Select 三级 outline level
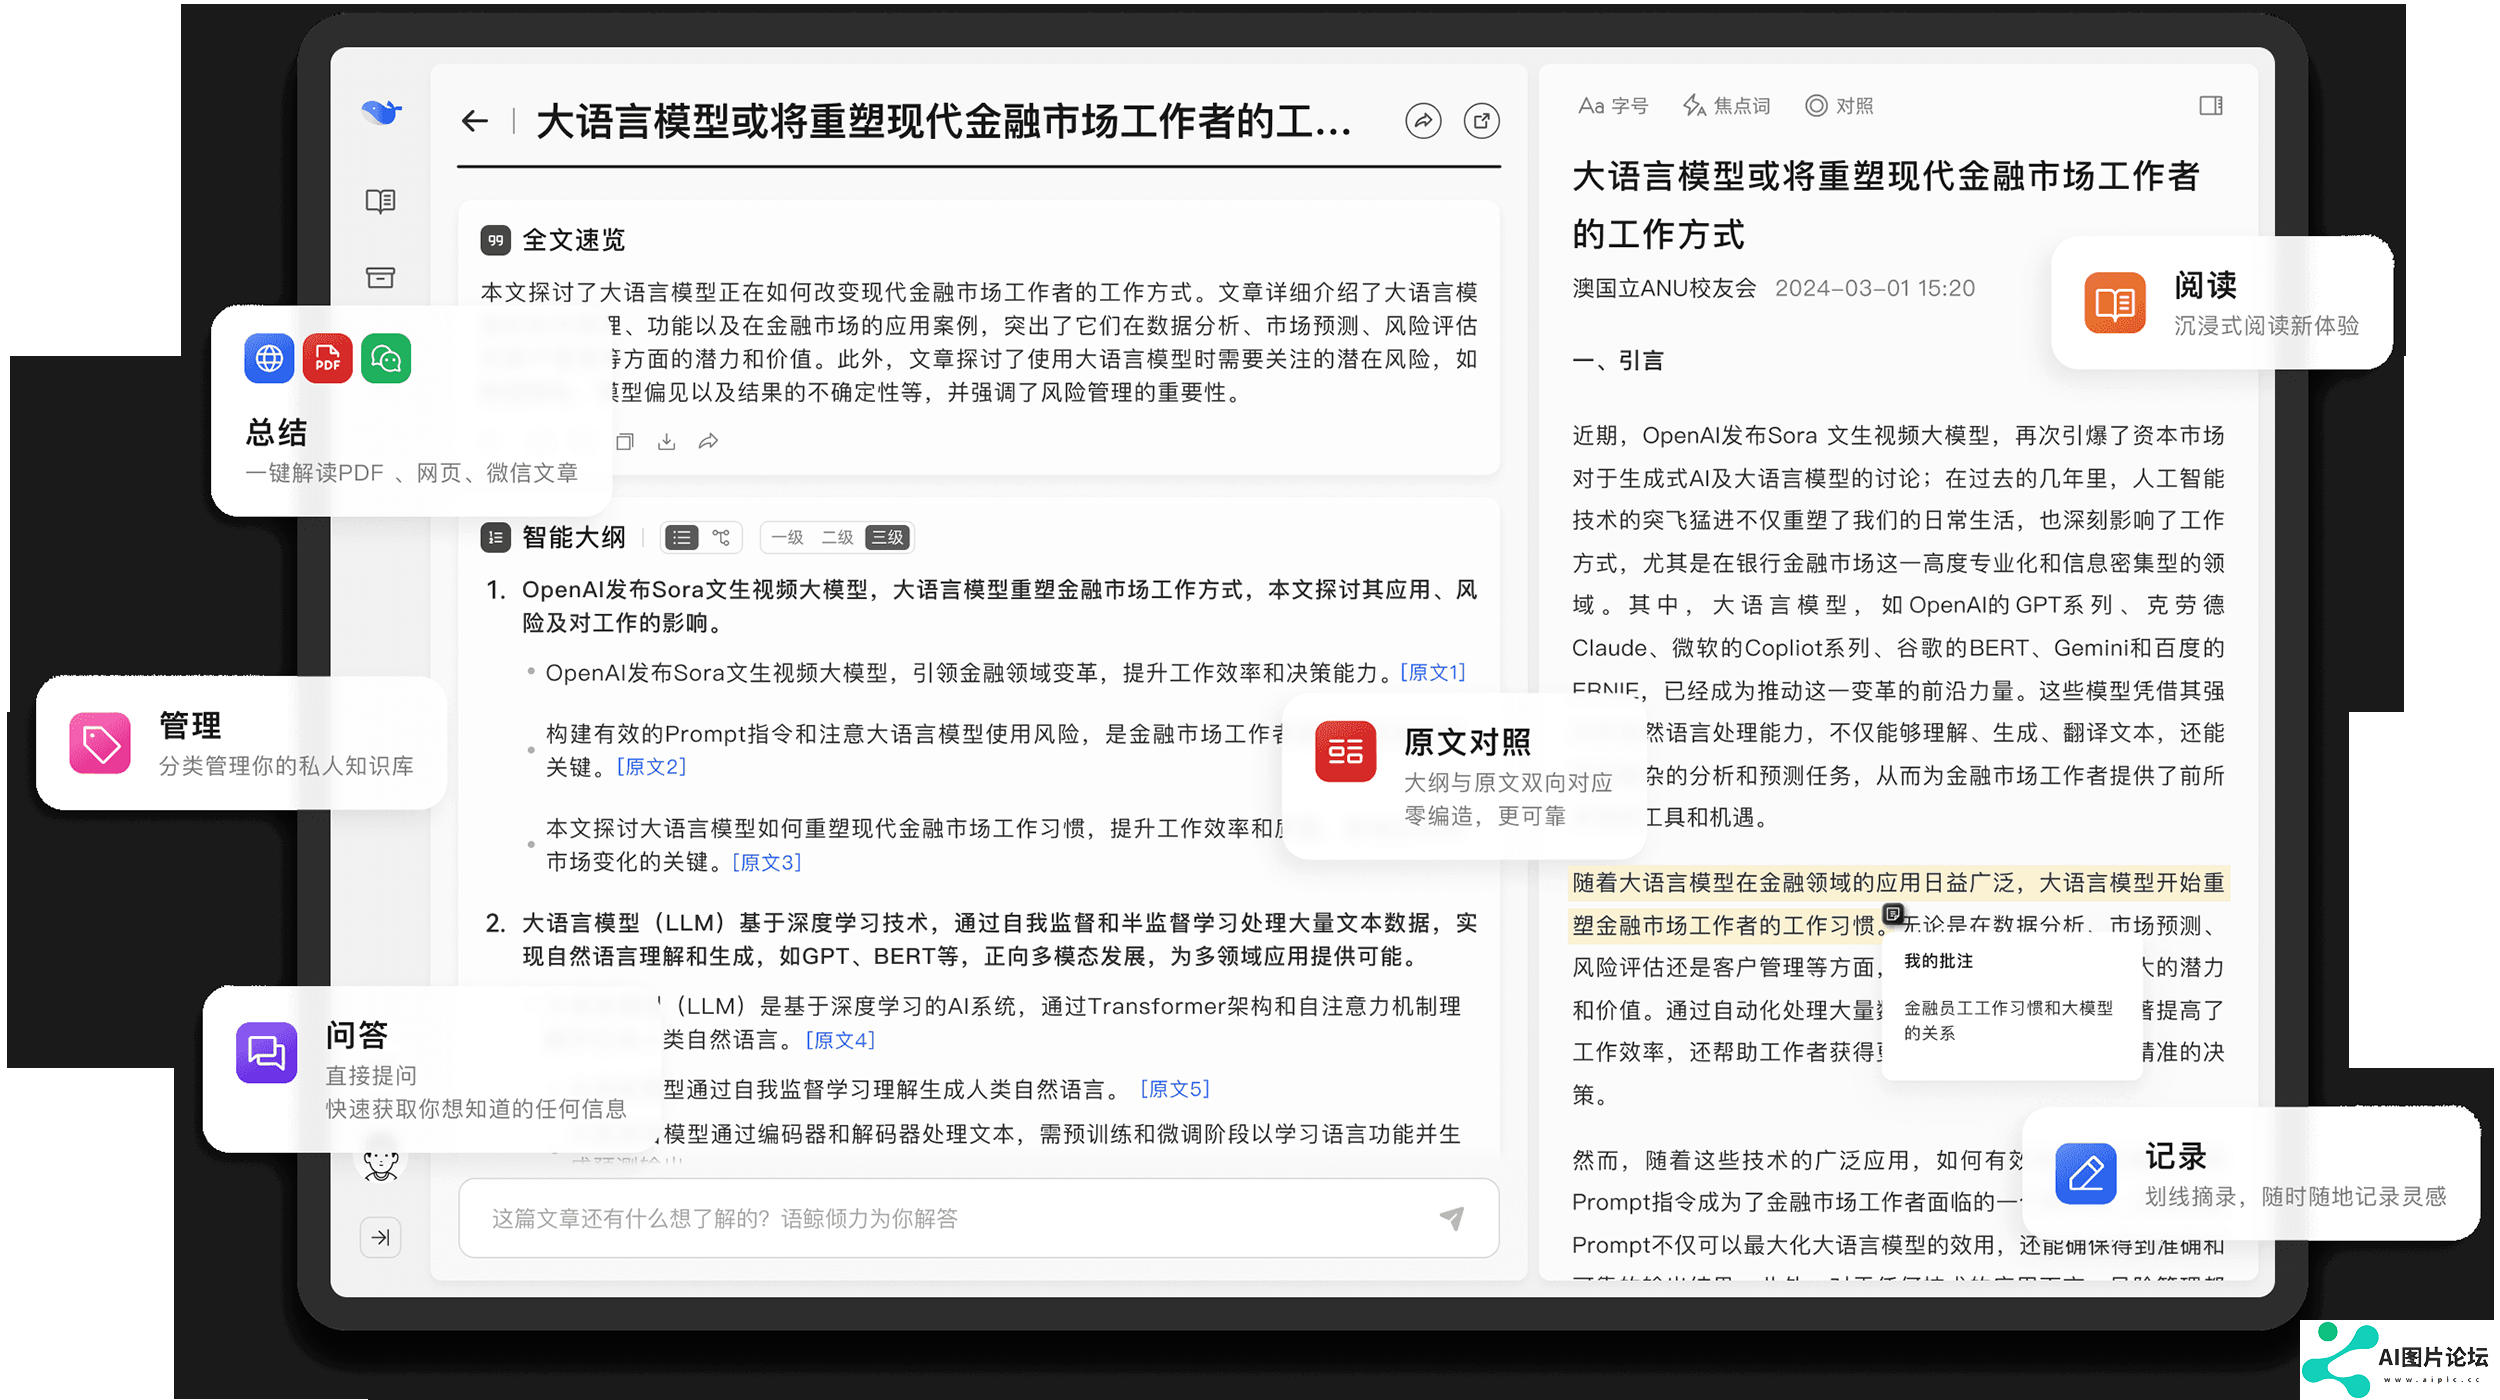 click(x=888, y=537)
